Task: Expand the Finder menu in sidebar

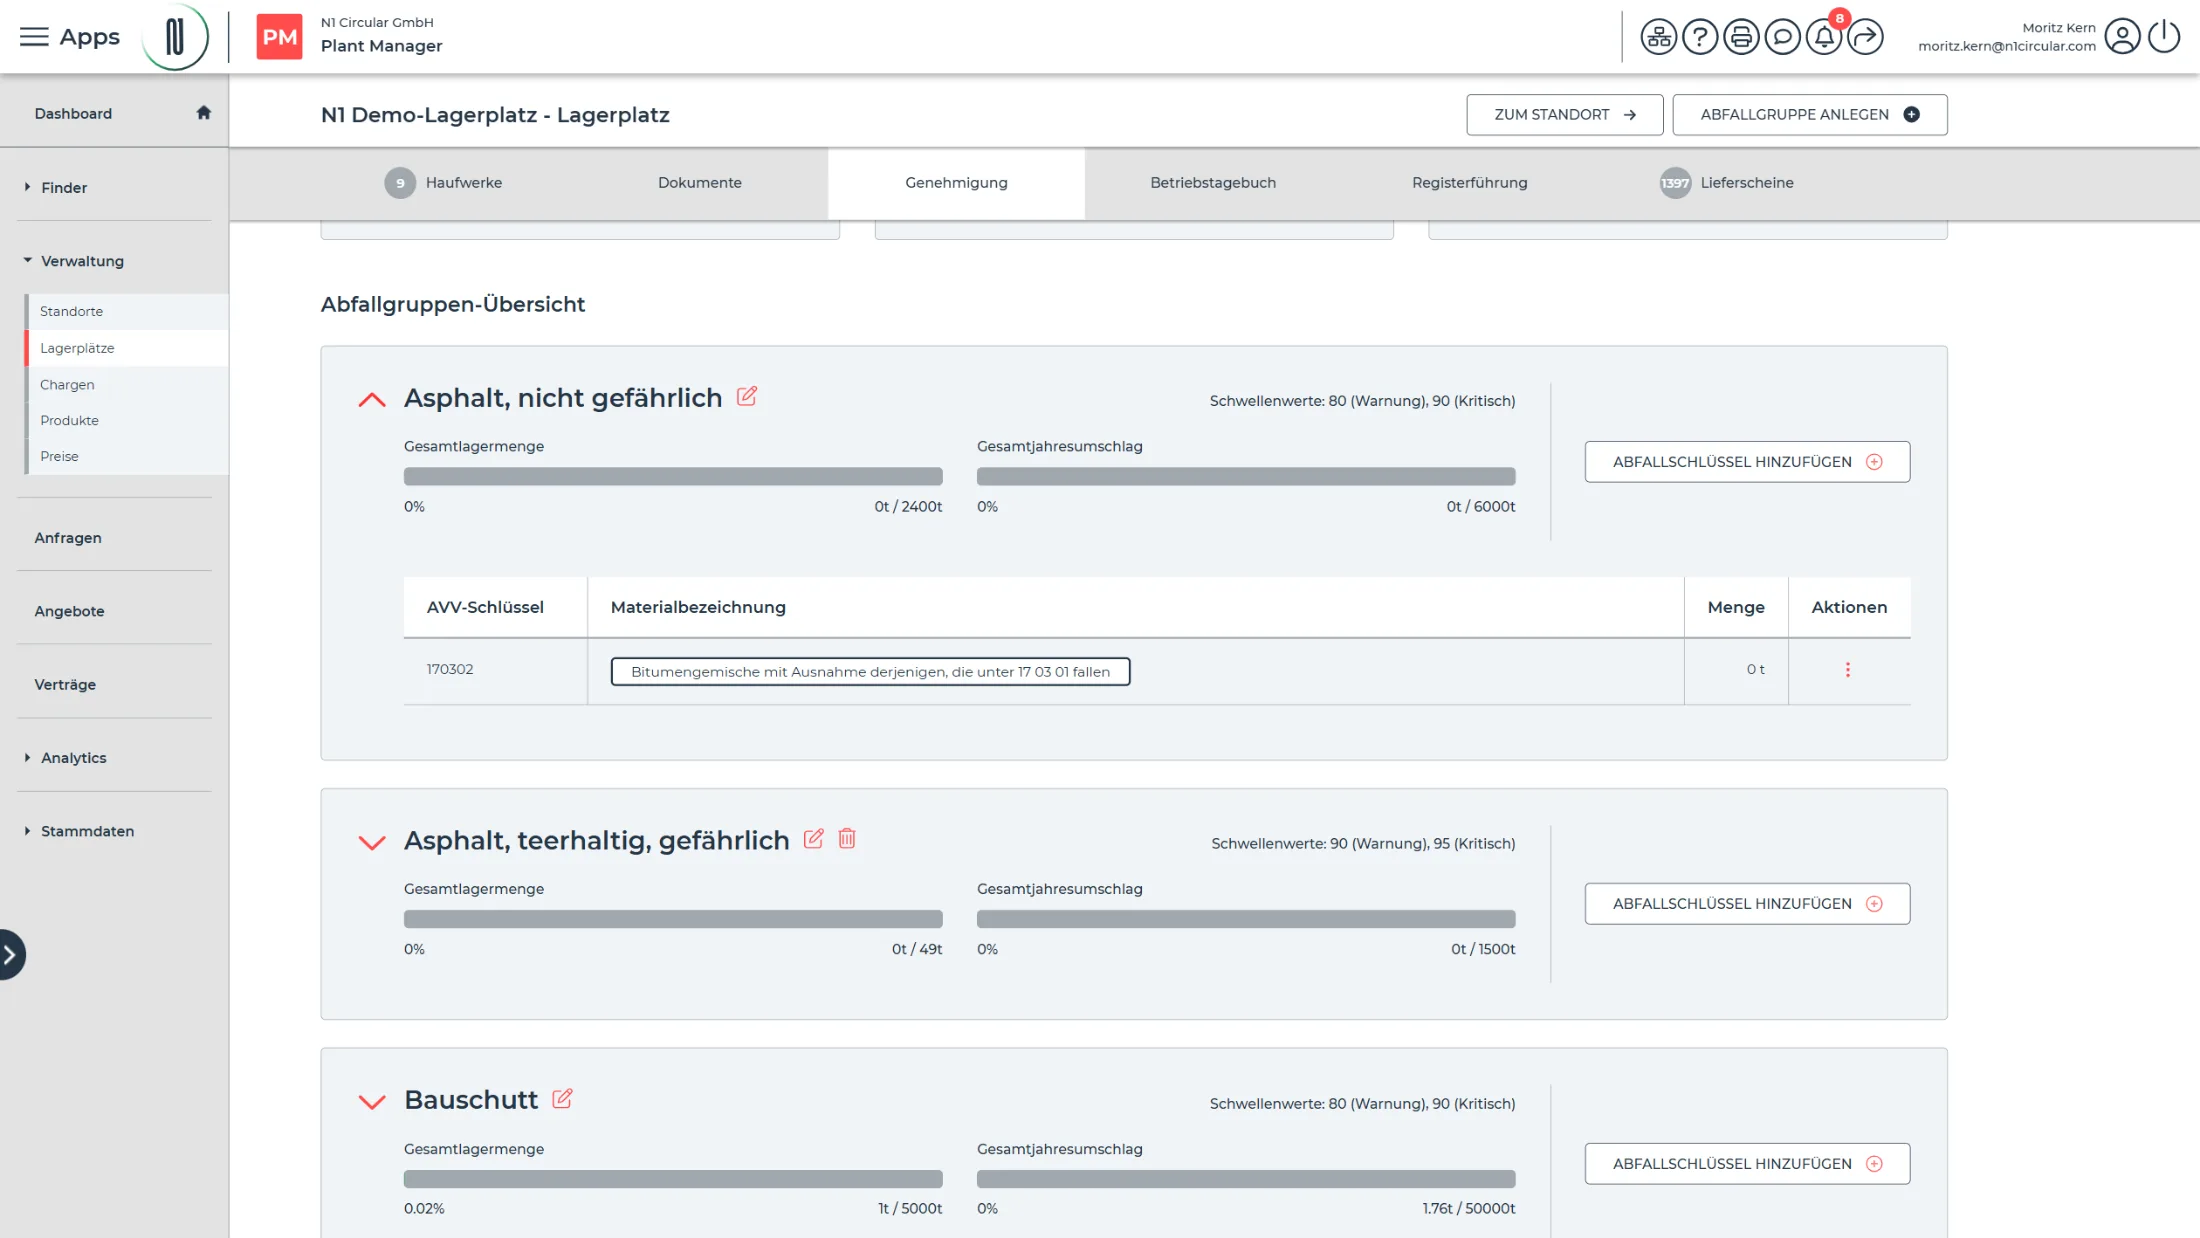Action: pyautogui.click(x=27, y=187)
